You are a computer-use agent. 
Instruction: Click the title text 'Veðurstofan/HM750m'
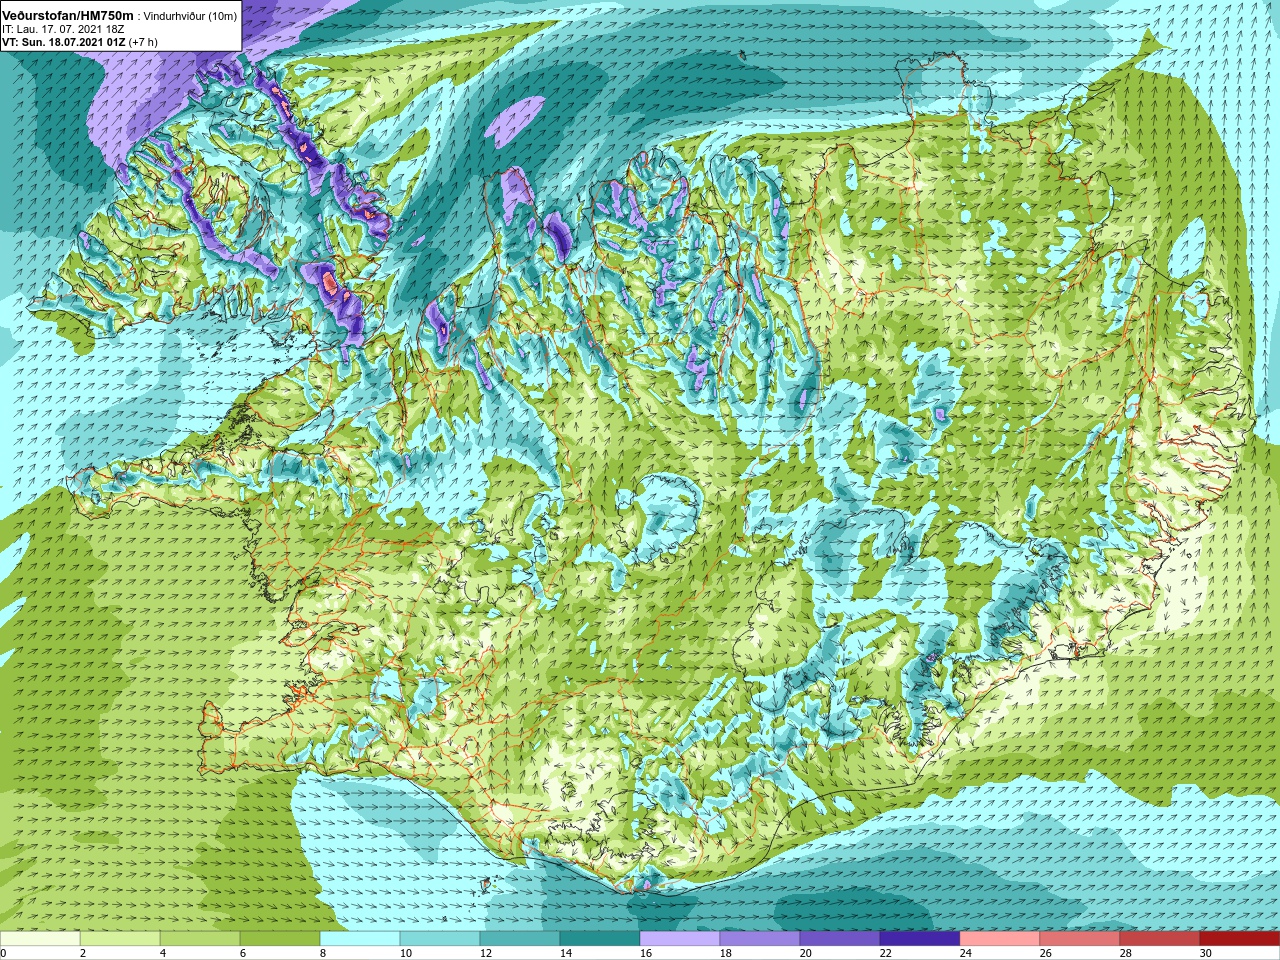coord(68,16)
